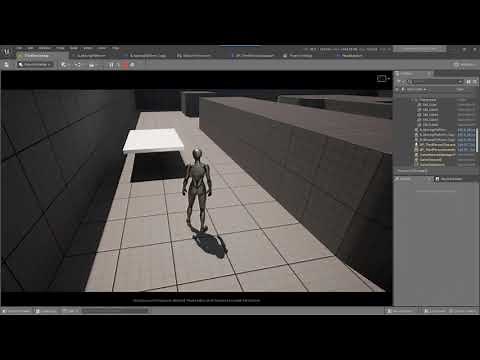Click the Unreal Engine logo icon
Viewport: 480px width, 360px height.
click(6, 52)
